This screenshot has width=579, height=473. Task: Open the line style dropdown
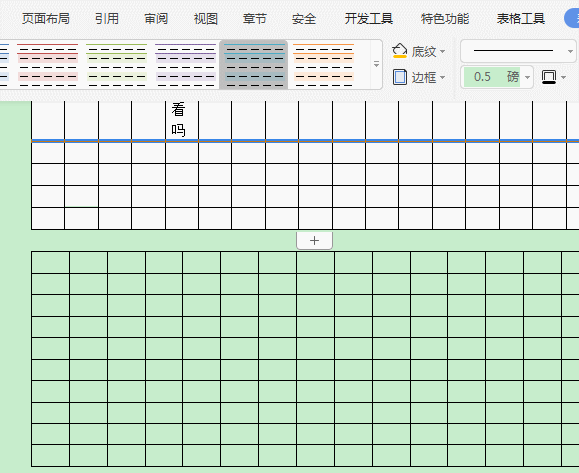pos(518,51)
